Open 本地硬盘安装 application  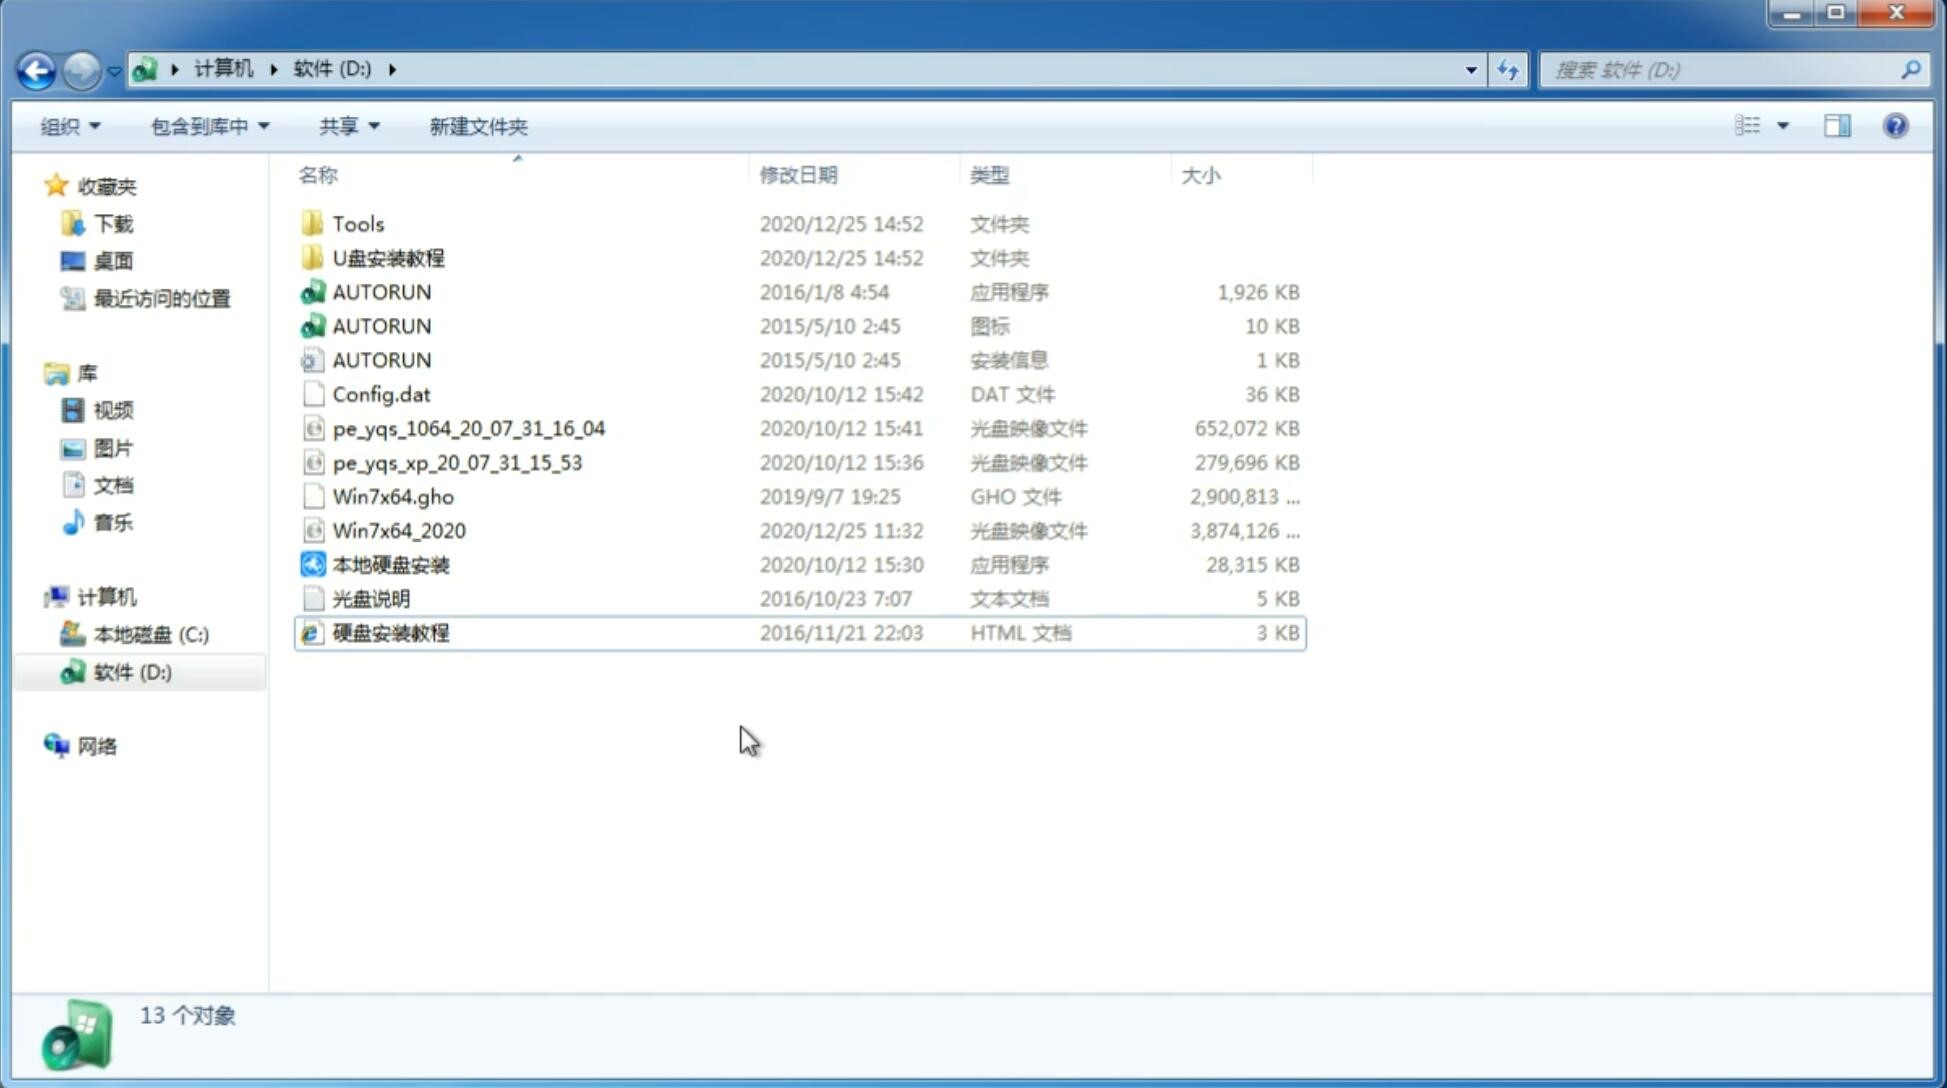pos(390,564)
